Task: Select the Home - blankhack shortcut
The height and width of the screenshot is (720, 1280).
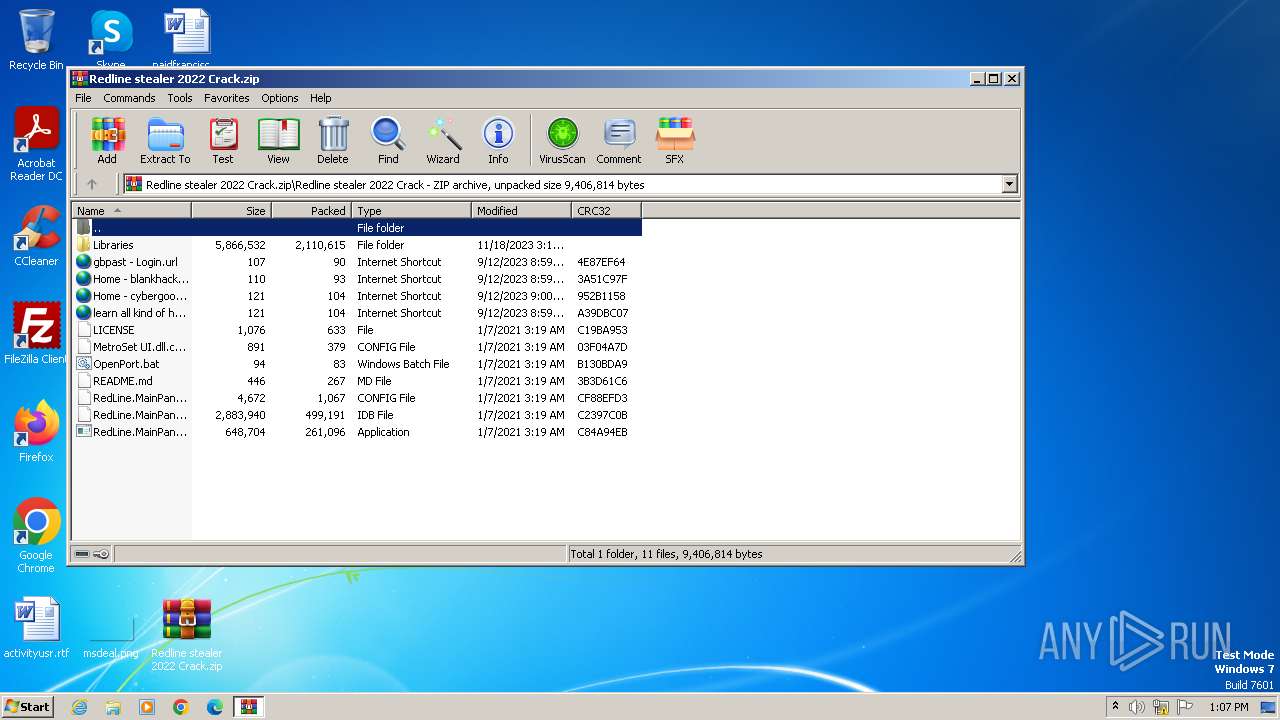Action: [357, 279]
